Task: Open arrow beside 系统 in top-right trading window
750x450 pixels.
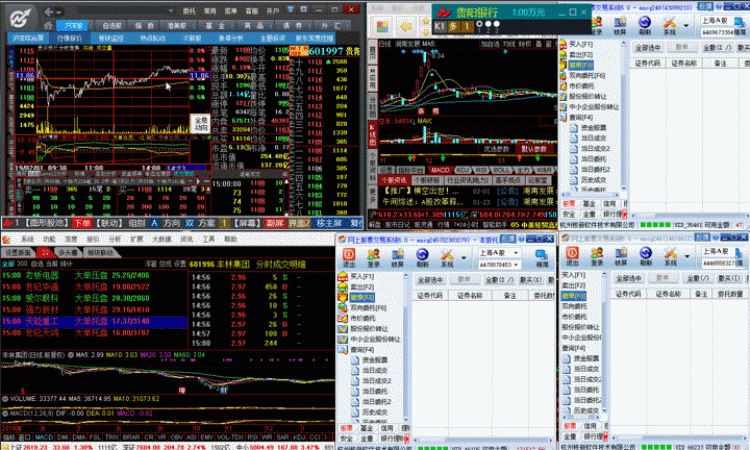Action: pos(686,25)
